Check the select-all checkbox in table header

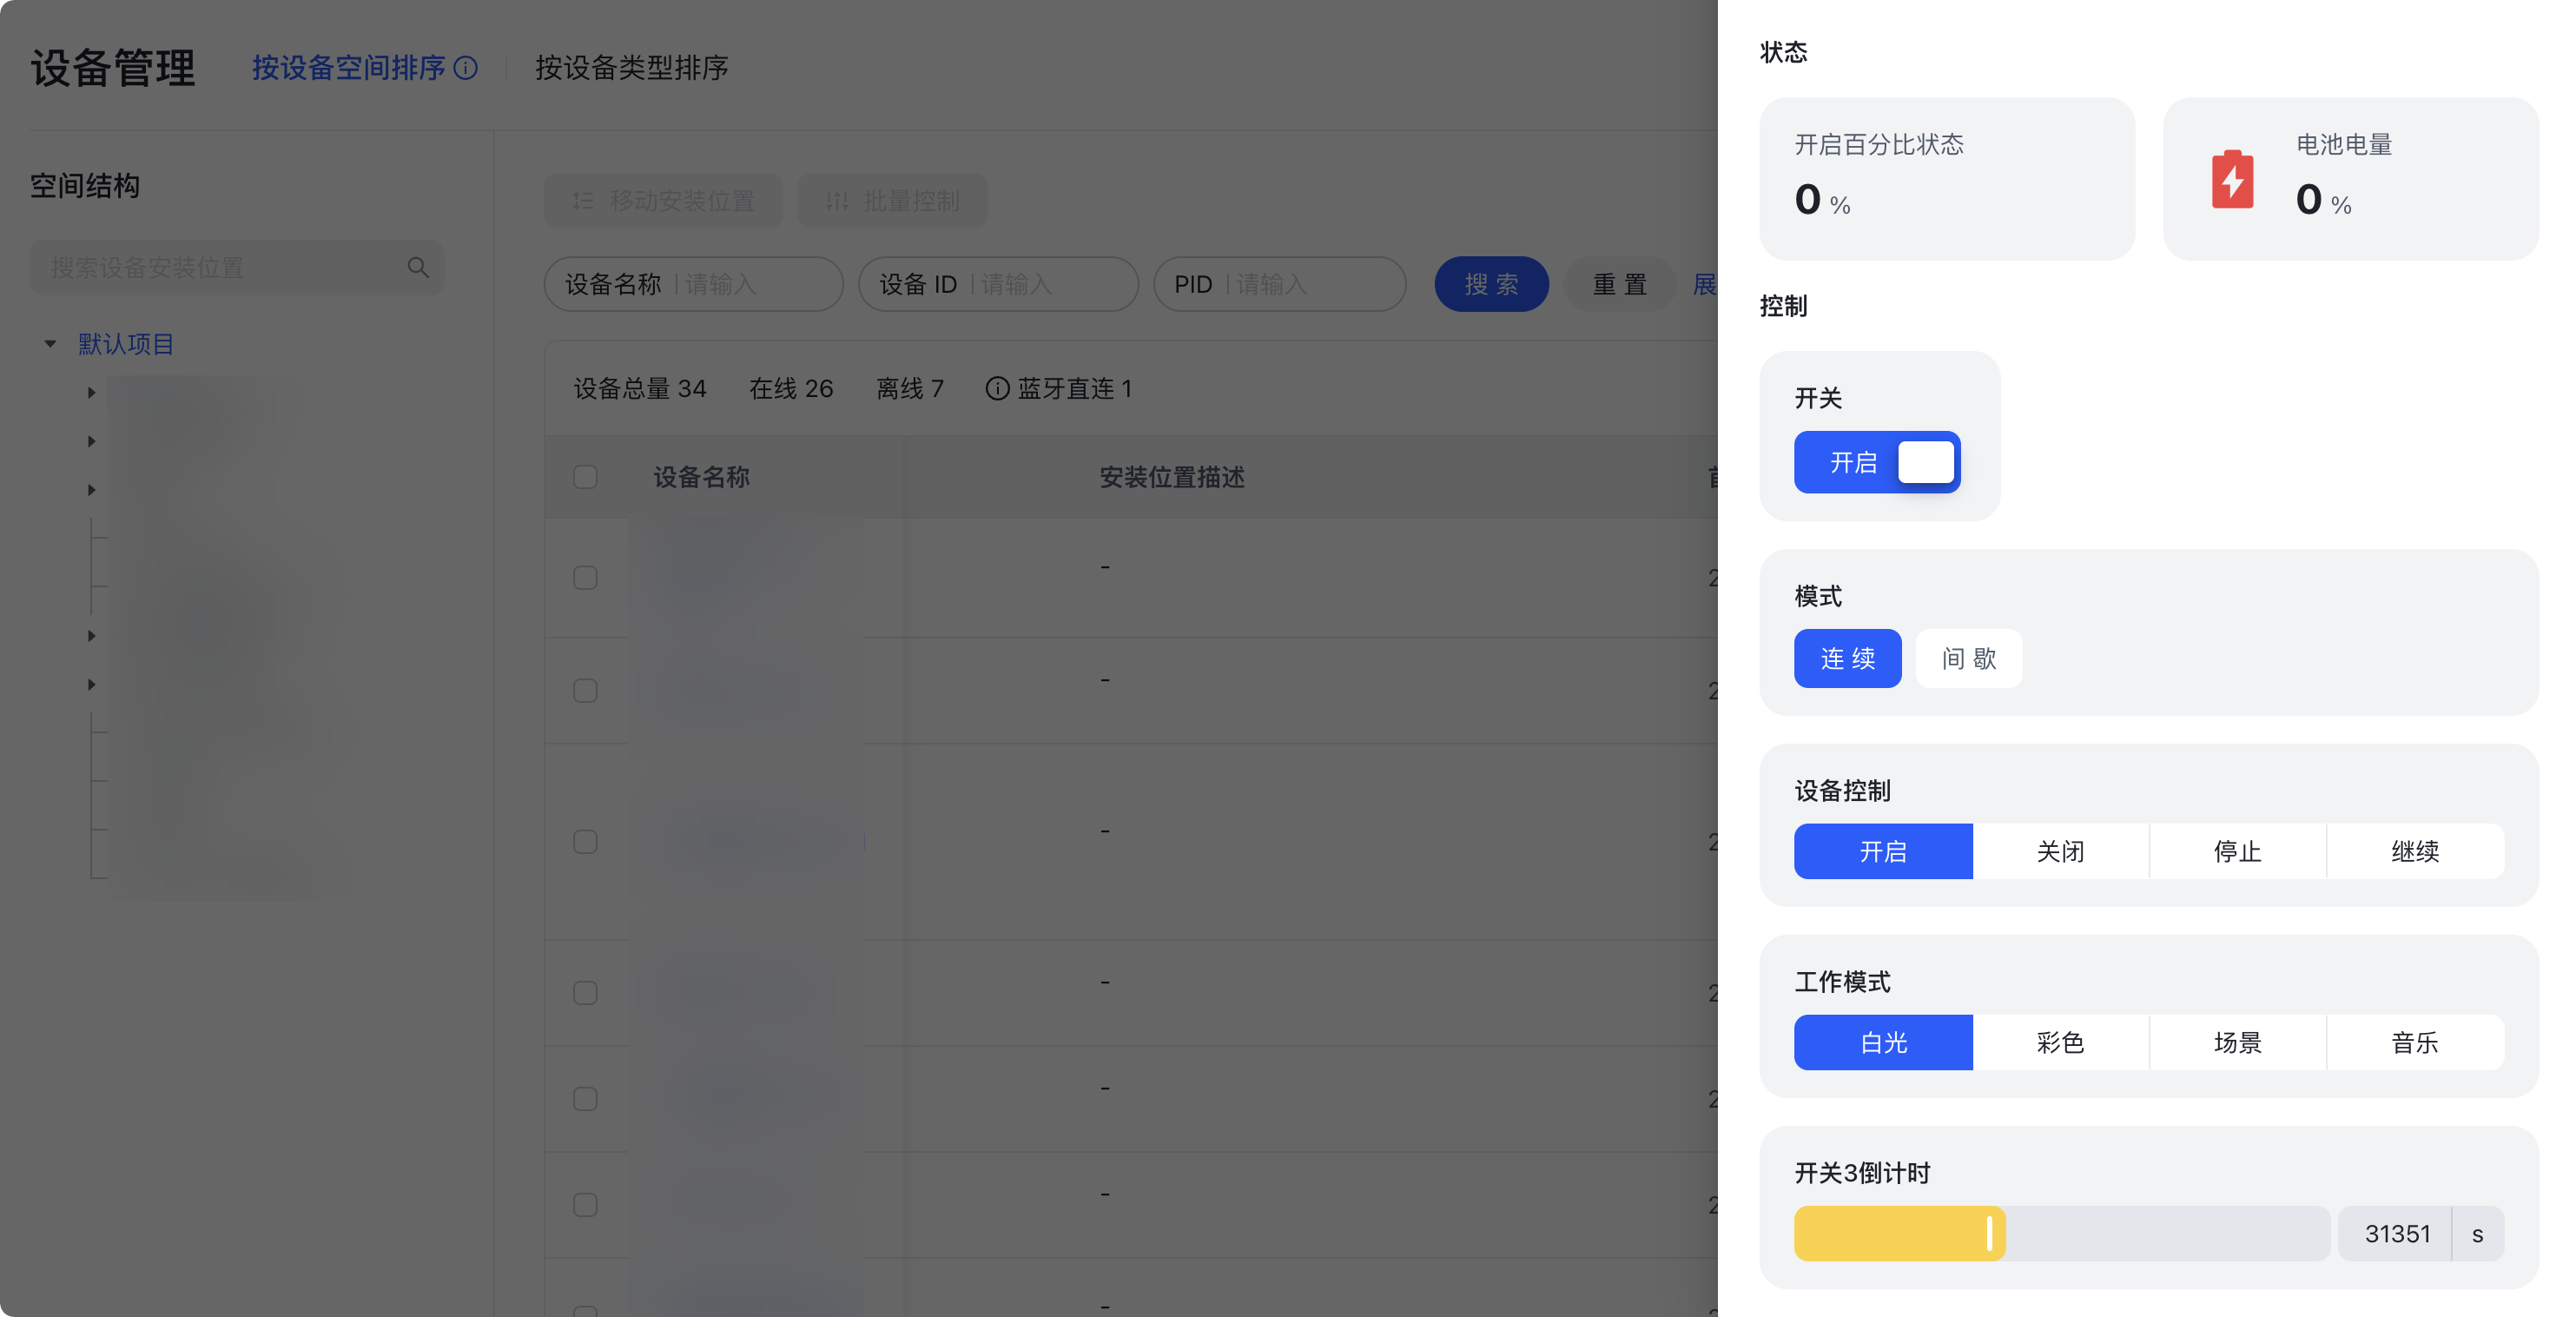[585, 477]
